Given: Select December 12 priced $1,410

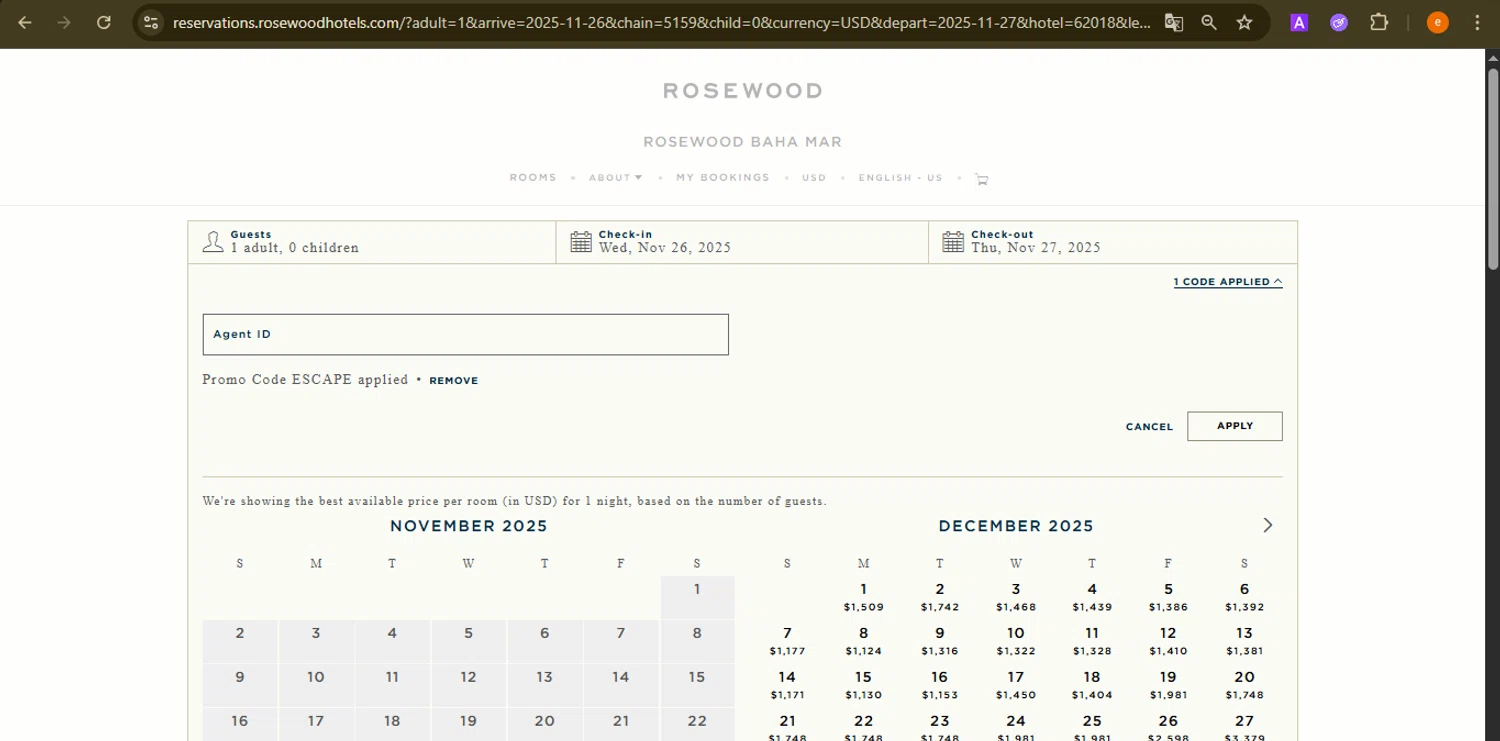Looking at the screenshot, I should click(x=1168, y=641).
